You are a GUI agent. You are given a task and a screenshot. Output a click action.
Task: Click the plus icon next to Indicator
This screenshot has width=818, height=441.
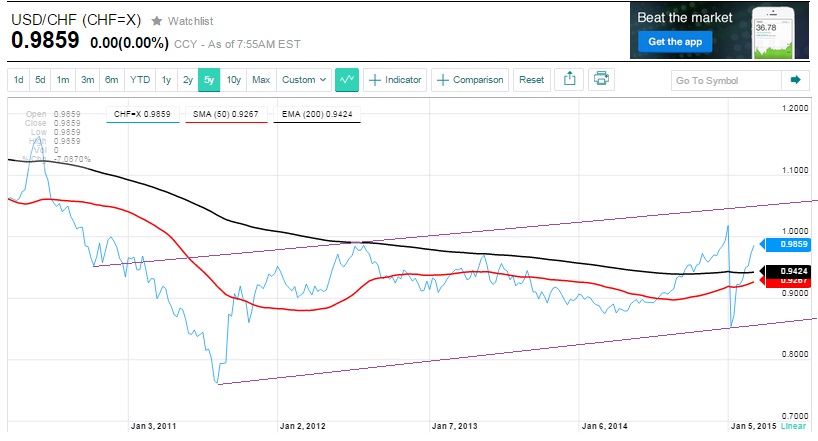374,80
